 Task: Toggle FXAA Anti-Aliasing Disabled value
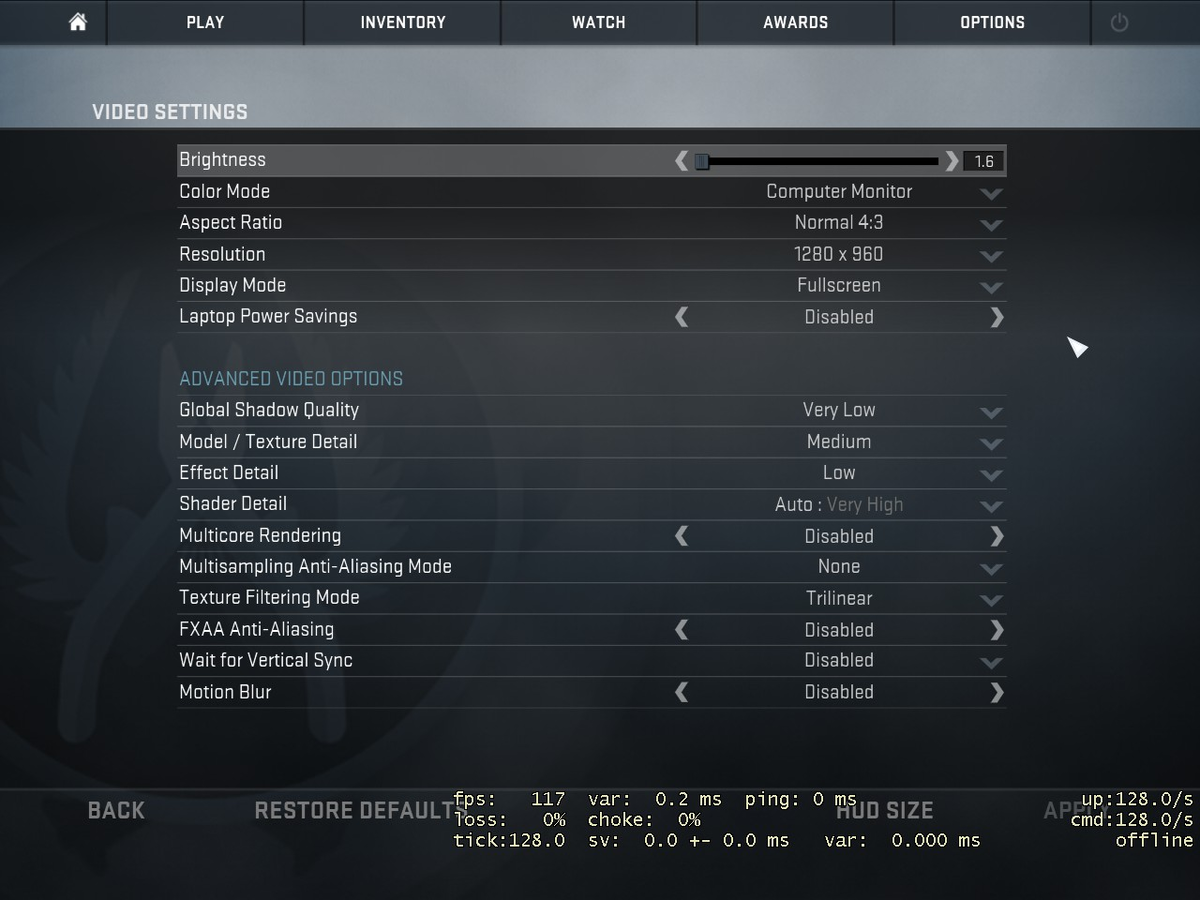click(839, 630)
